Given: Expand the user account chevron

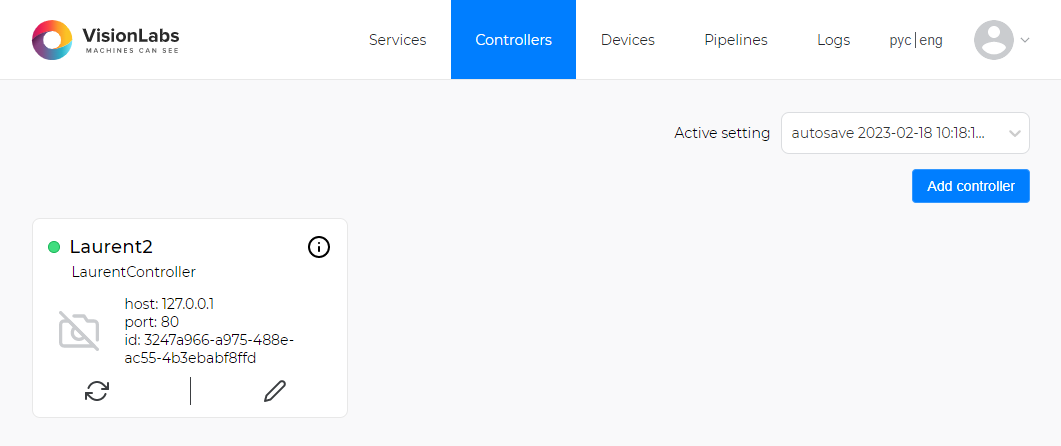Looking at the screenshot, I should (1024, 40).
